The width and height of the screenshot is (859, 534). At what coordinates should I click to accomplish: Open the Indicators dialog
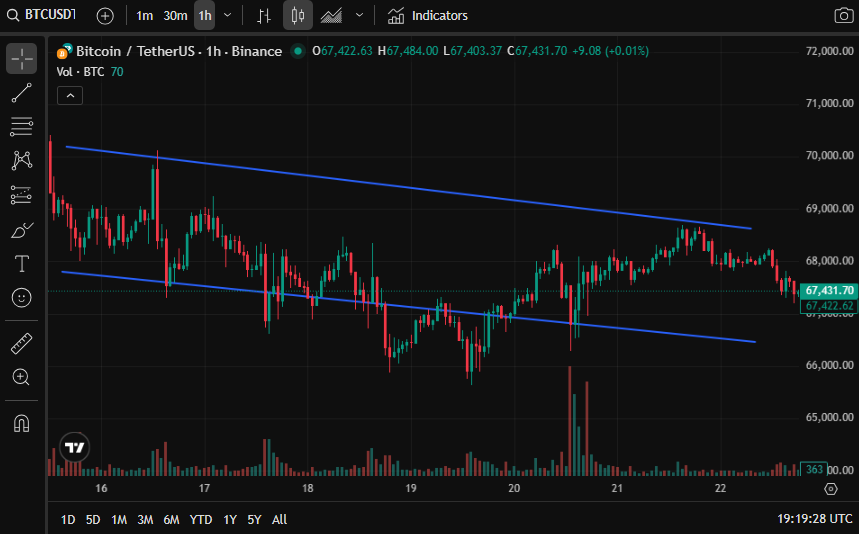point(428,16)
